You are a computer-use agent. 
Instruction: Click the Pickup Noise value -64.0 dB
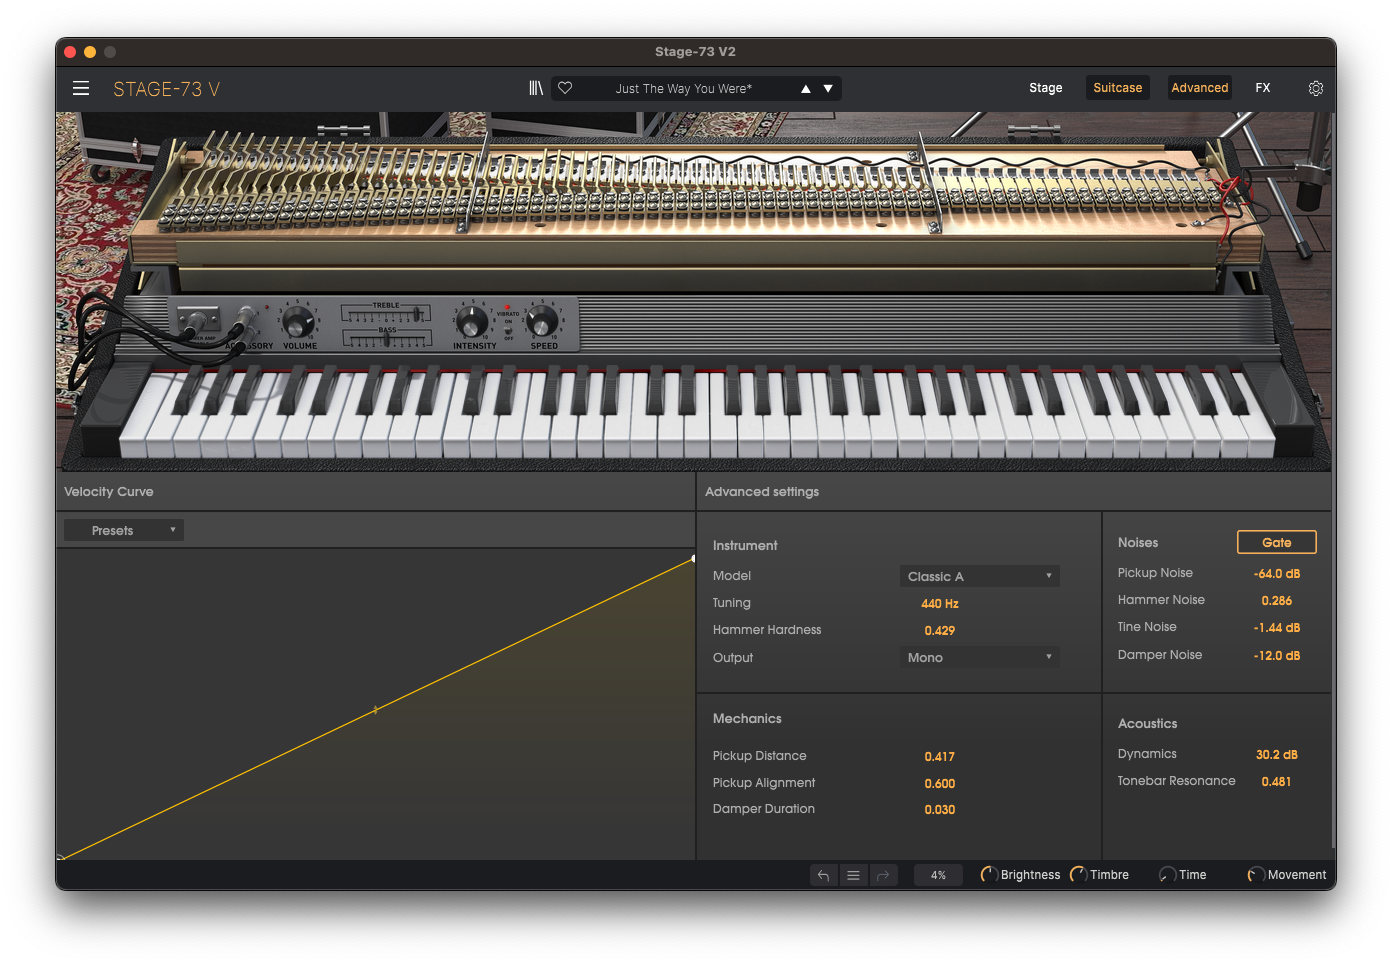[1277, 574]
